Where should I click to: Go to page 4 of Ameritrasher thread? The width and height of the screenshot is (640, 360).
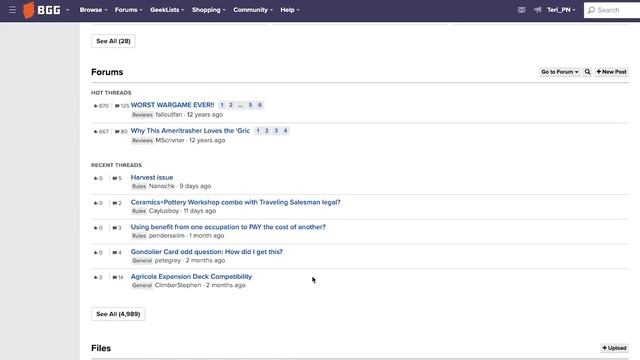coord(285,131)
